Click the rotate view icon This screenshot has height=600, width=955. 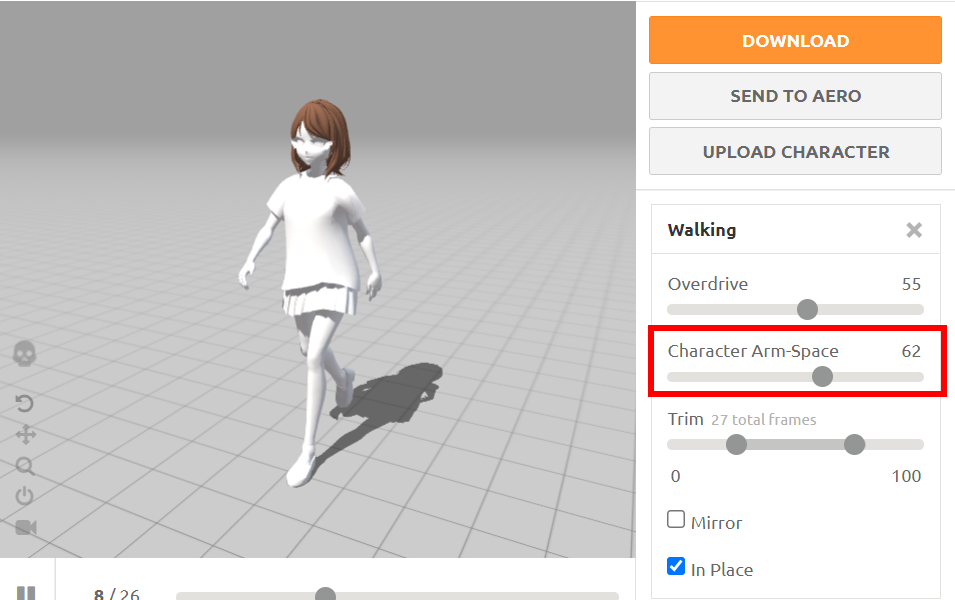tap(25, 403)
